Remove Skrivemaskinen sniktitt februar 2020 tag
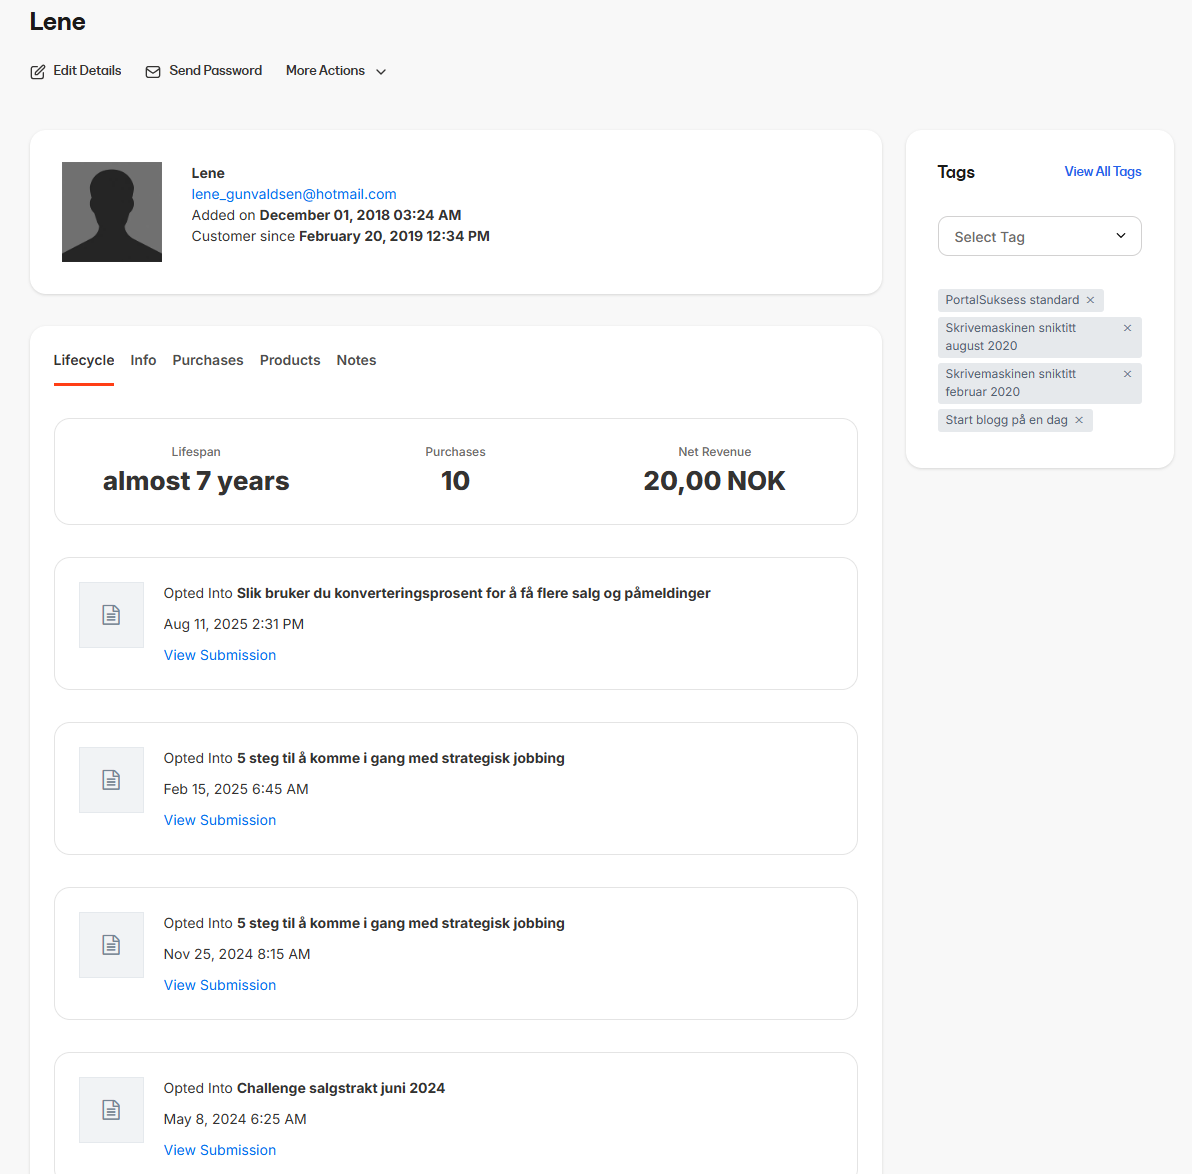Image resolution: width=1192 pixels, height=1174 pixels. click(1127, 374)
